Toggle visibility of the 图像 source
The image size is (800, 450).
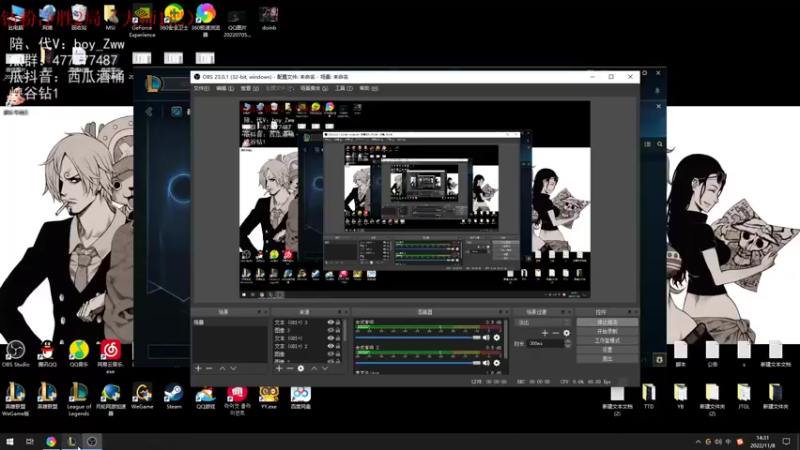click(x=331, y=354)
